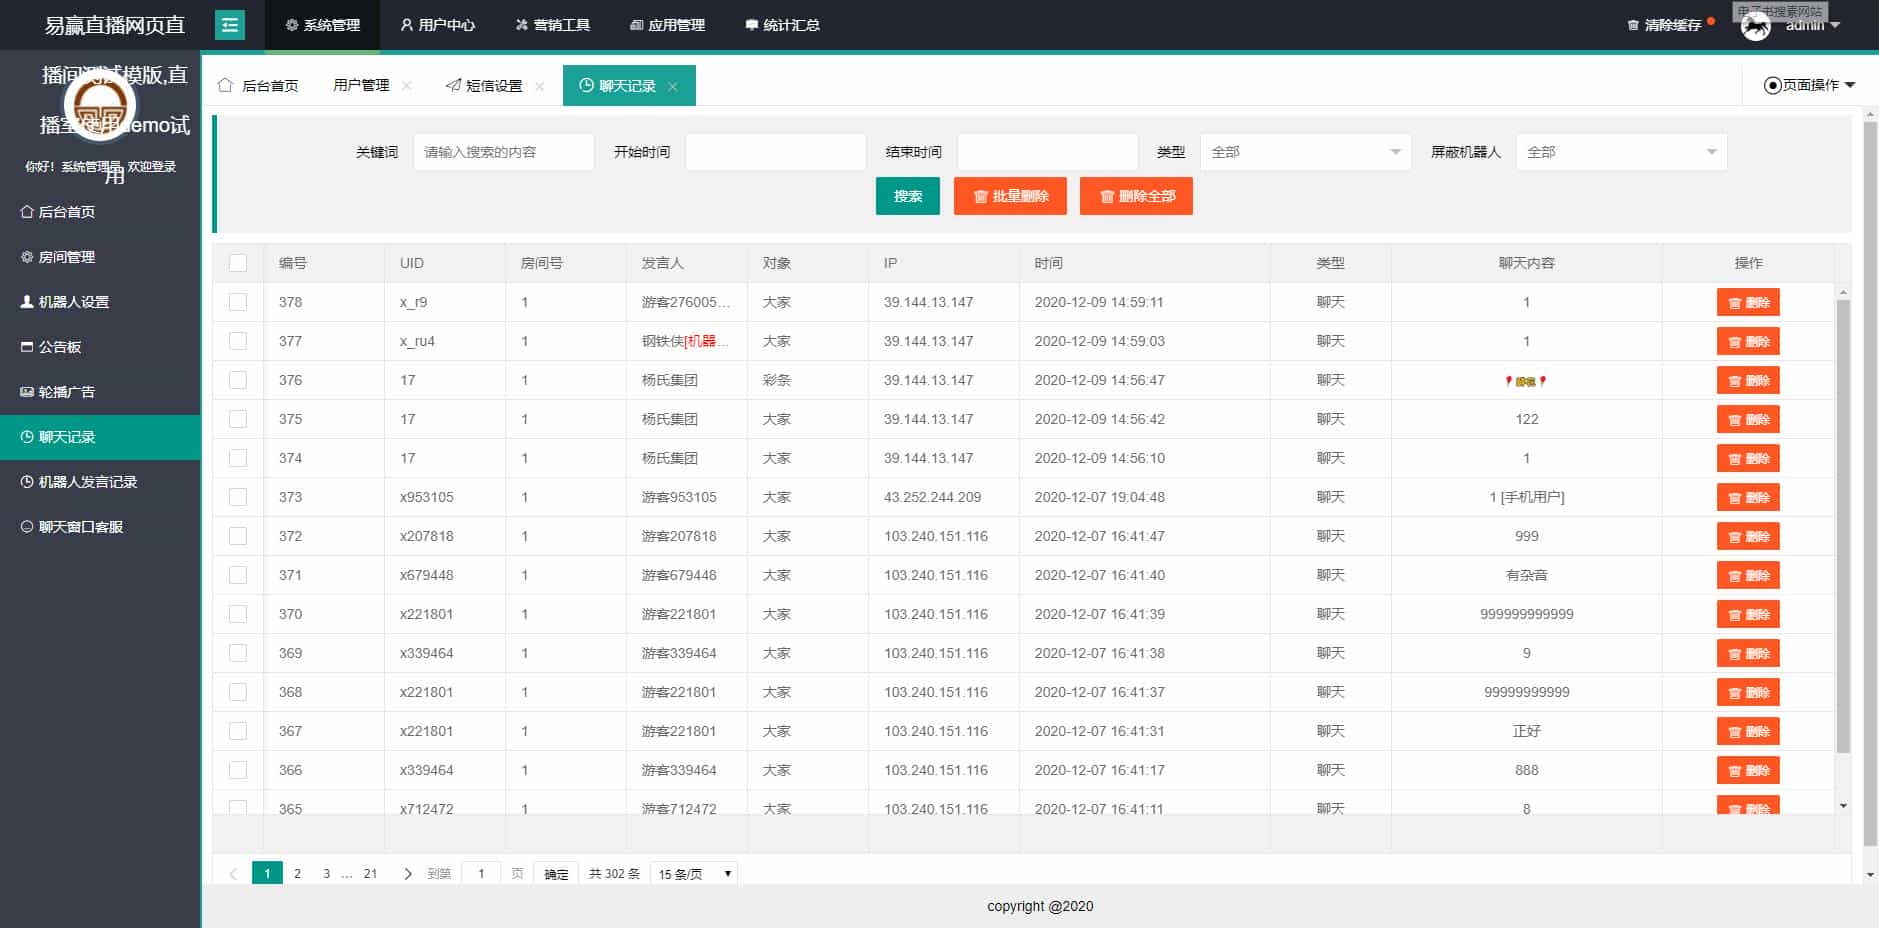Viewport: 1879px width, 928px height.
Task: Open the 系统管理 top menu
Action: click(x=322, y=25)
